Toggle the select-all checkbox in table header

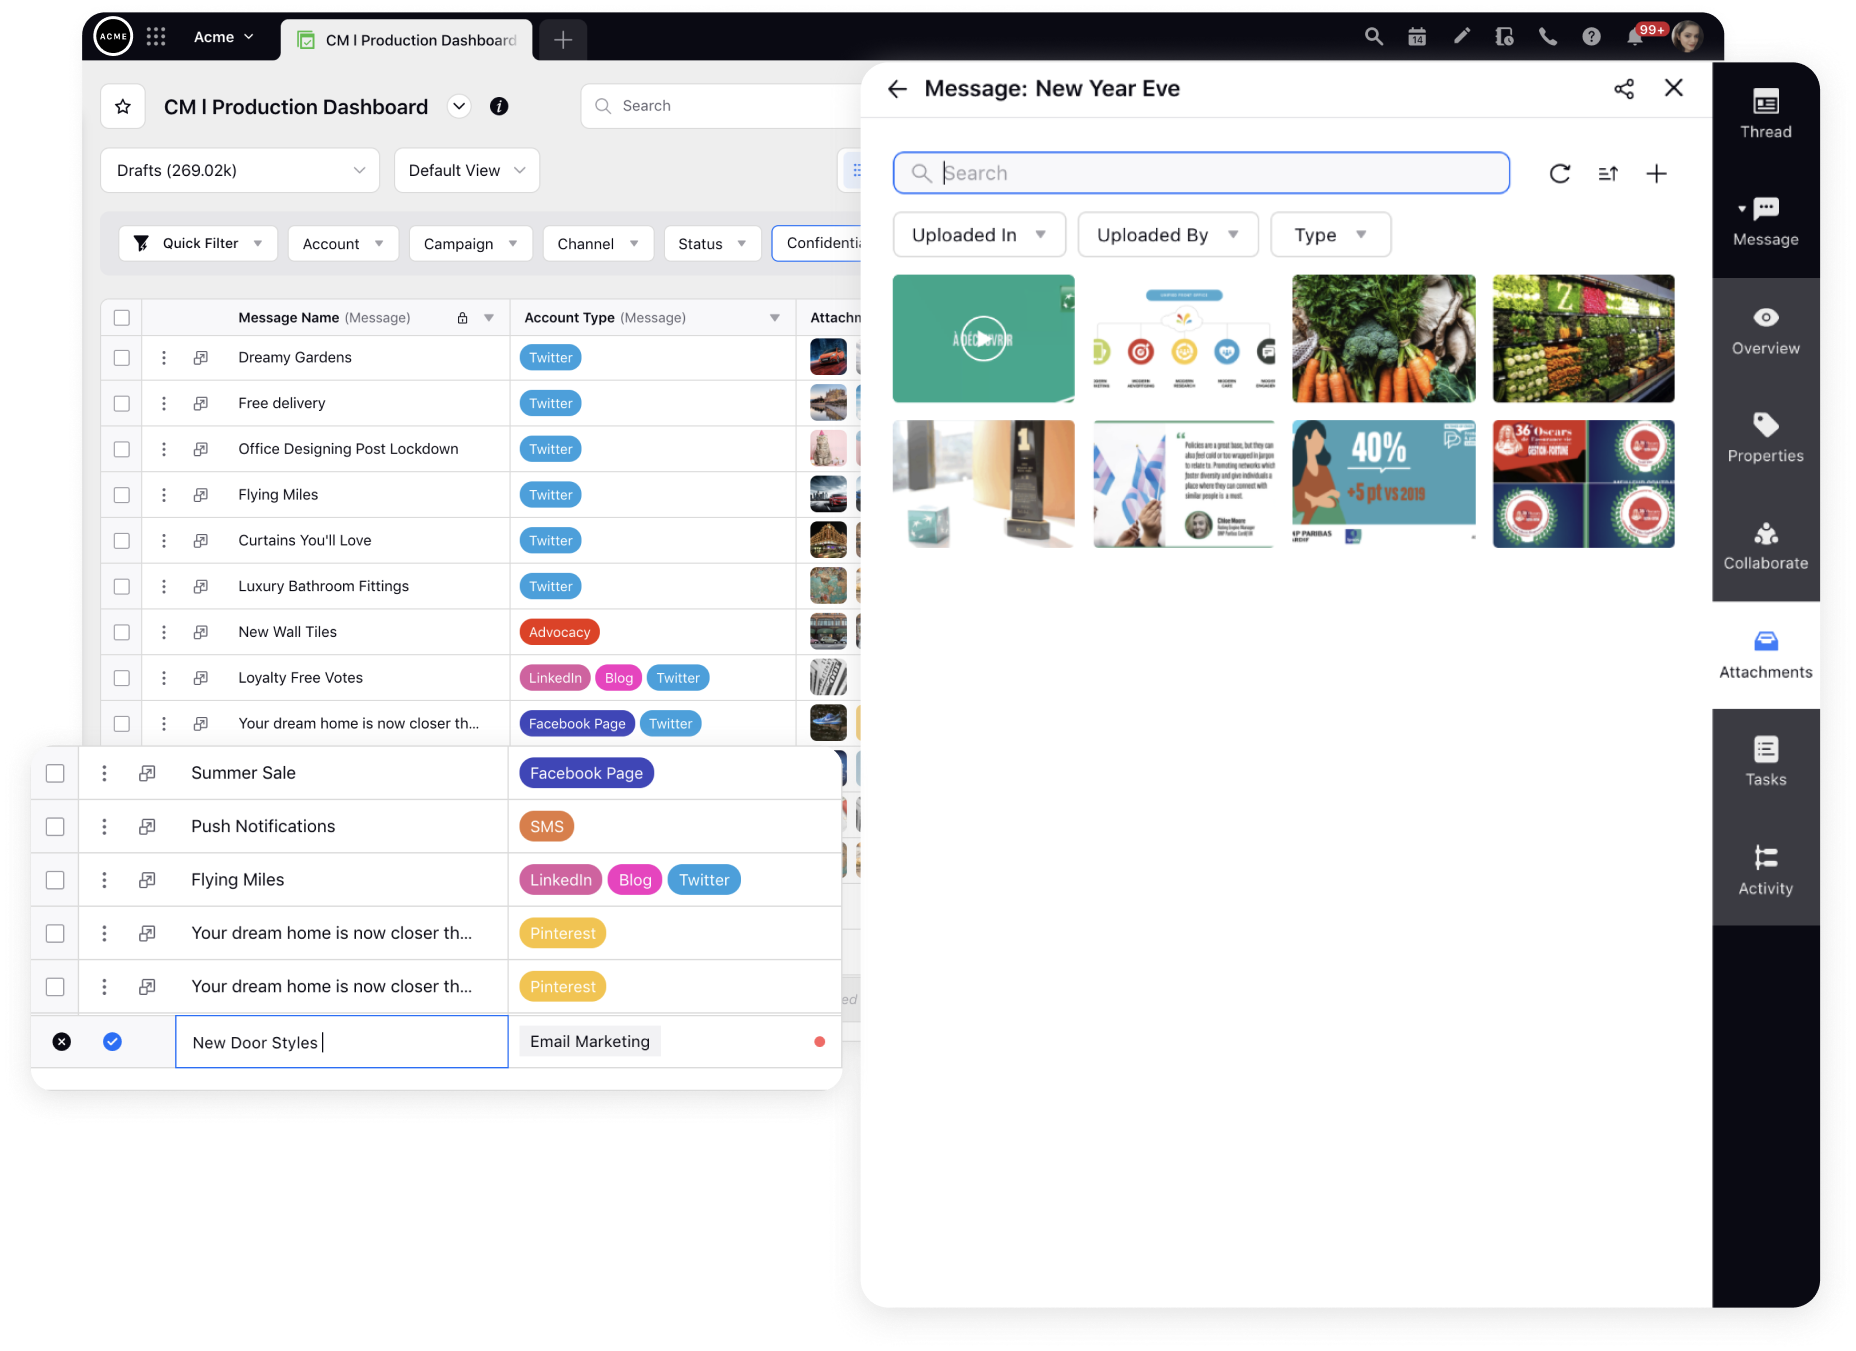tap(122, 318)
